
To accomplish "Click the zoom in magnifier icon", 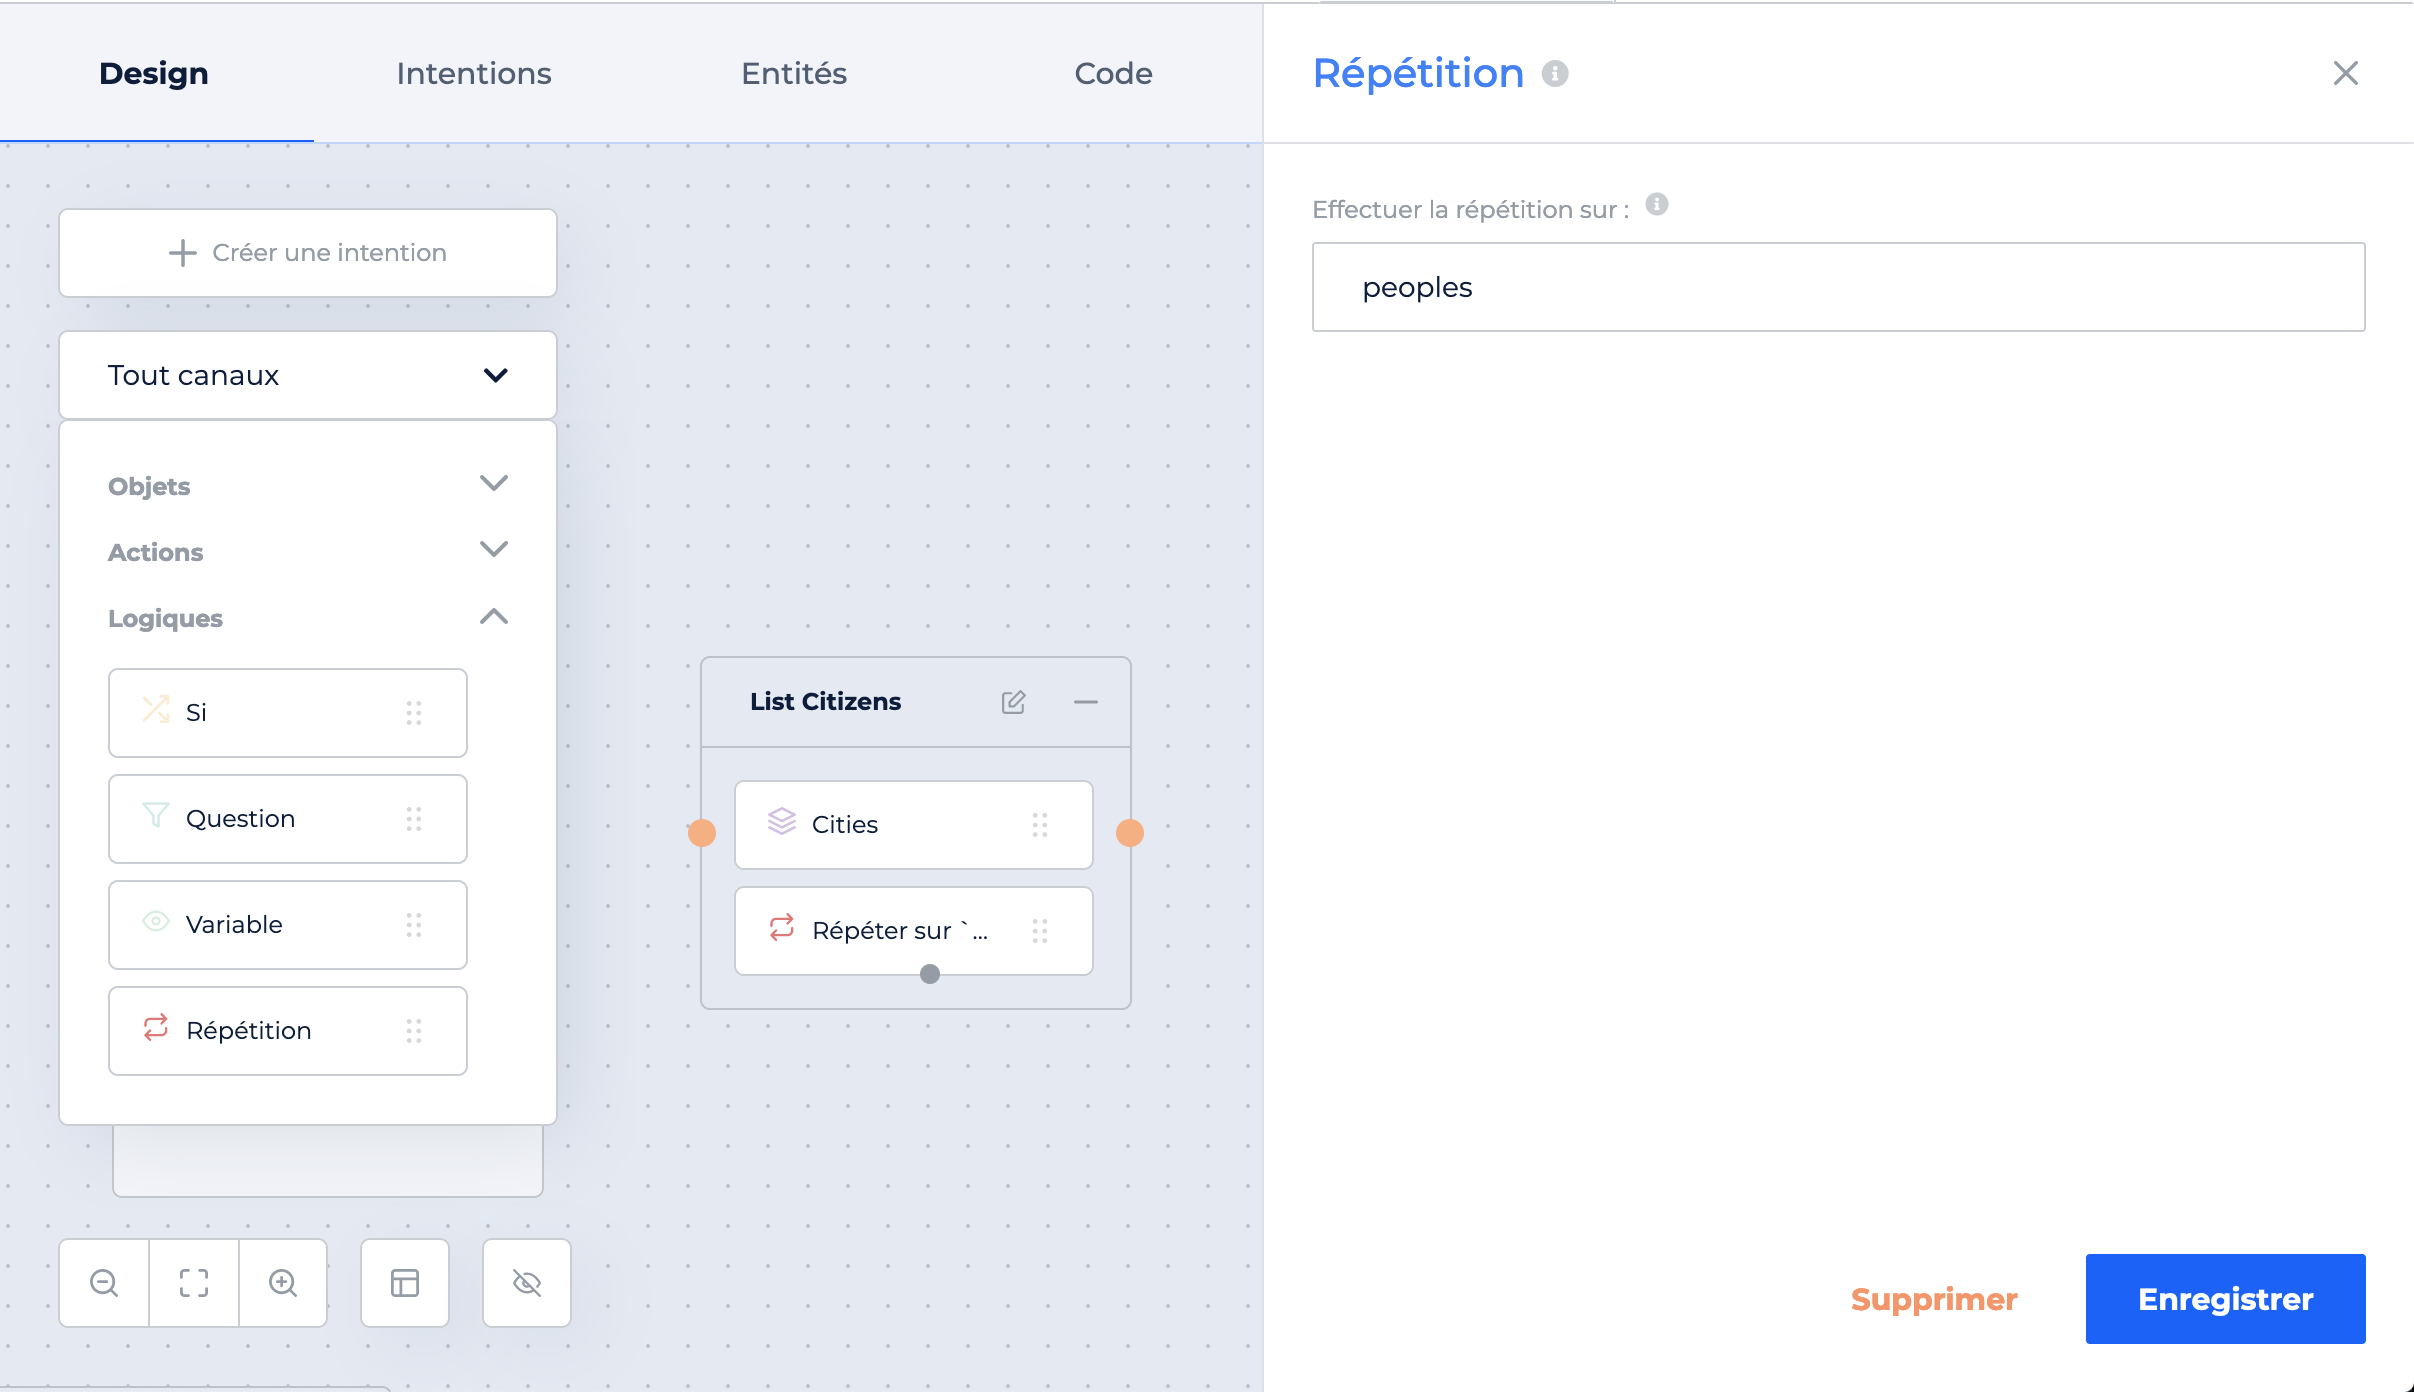I will click(283, 1283).
